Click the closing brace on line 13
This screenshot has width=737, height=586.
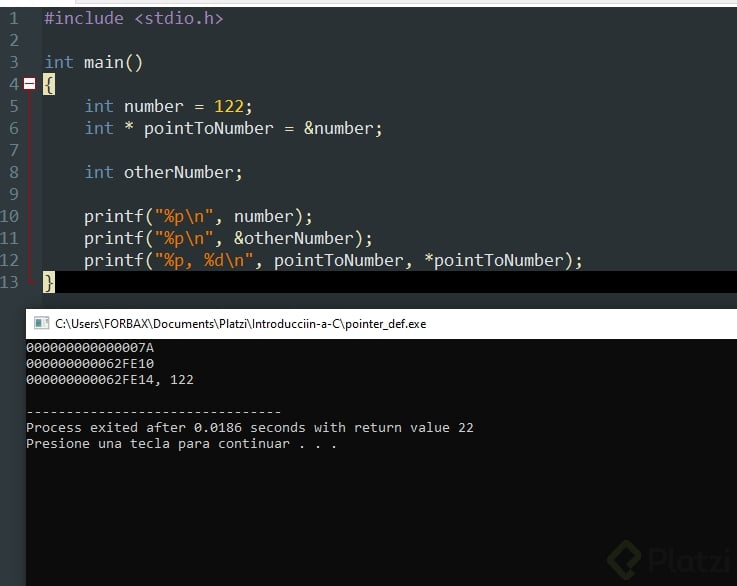tap(49, 282)
